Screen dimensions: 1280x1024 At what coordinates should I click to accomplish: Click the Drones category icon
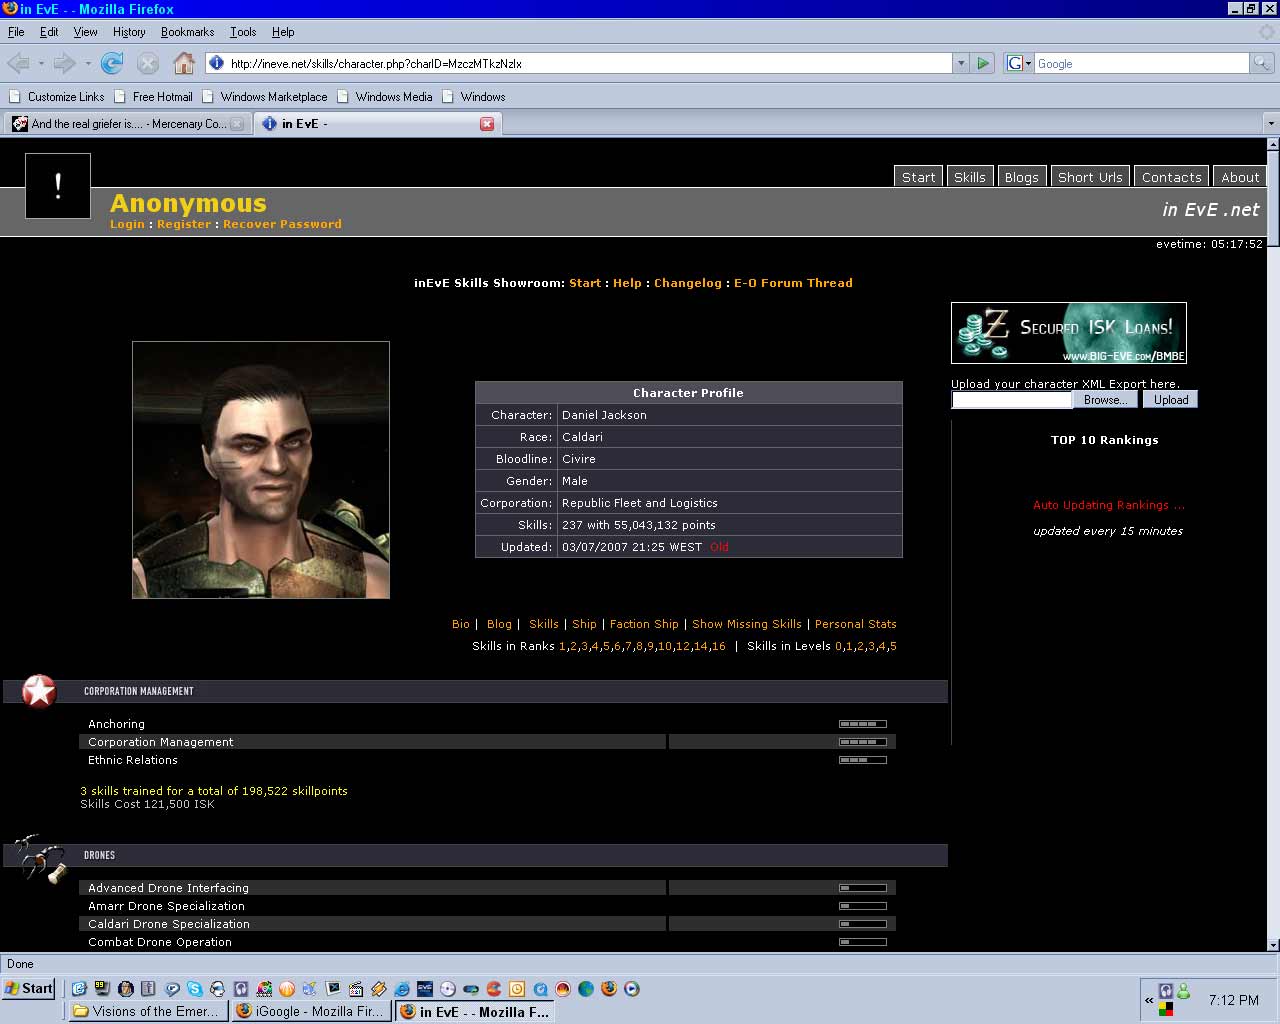tap(41, 858)
